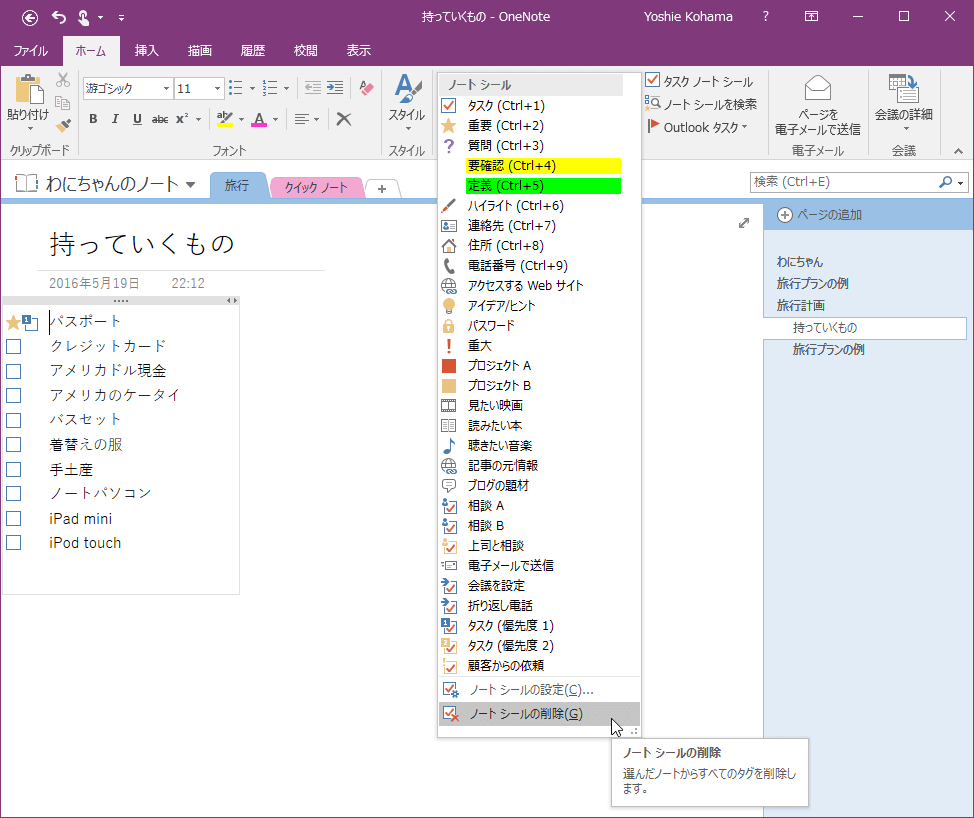Pick the pink font color A swatch
The height and width of the screenshot is (818, 974).
point(260,120)
